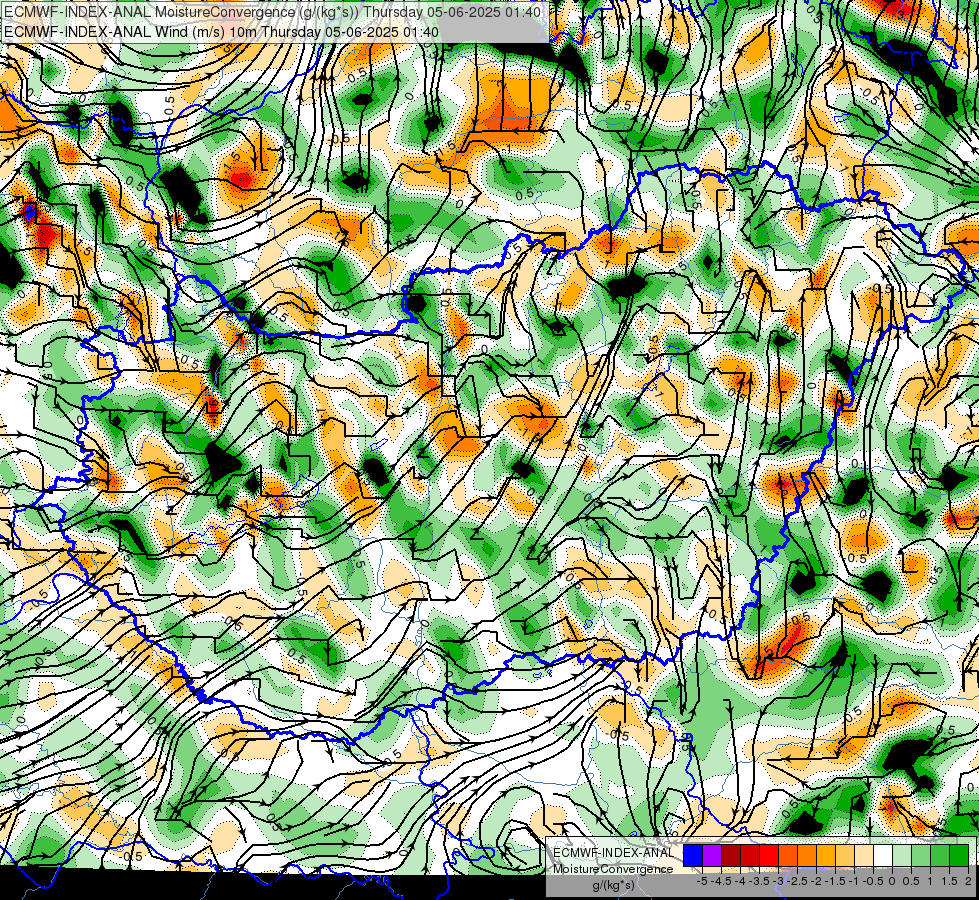Image resolution: width=979 pixels, height=900 pixels.
Task: Click the Wind (m/s) 10m title line
Action: (x=221, y=31)
